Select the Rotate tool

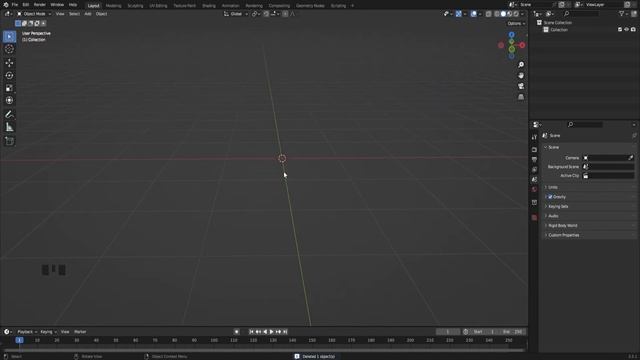[x=9, y=76]
